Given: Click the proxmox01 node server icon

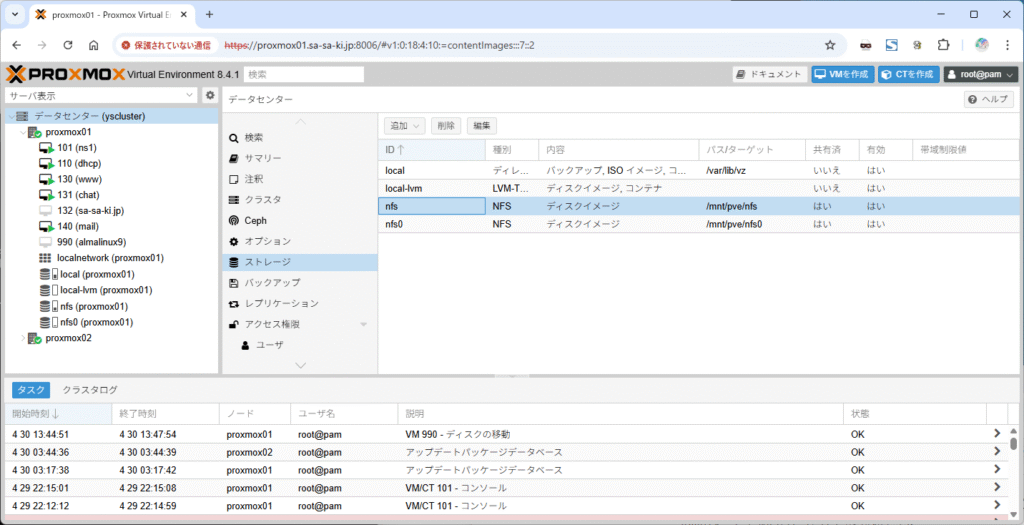Looking at the screenshot, I should click(35, 132).
